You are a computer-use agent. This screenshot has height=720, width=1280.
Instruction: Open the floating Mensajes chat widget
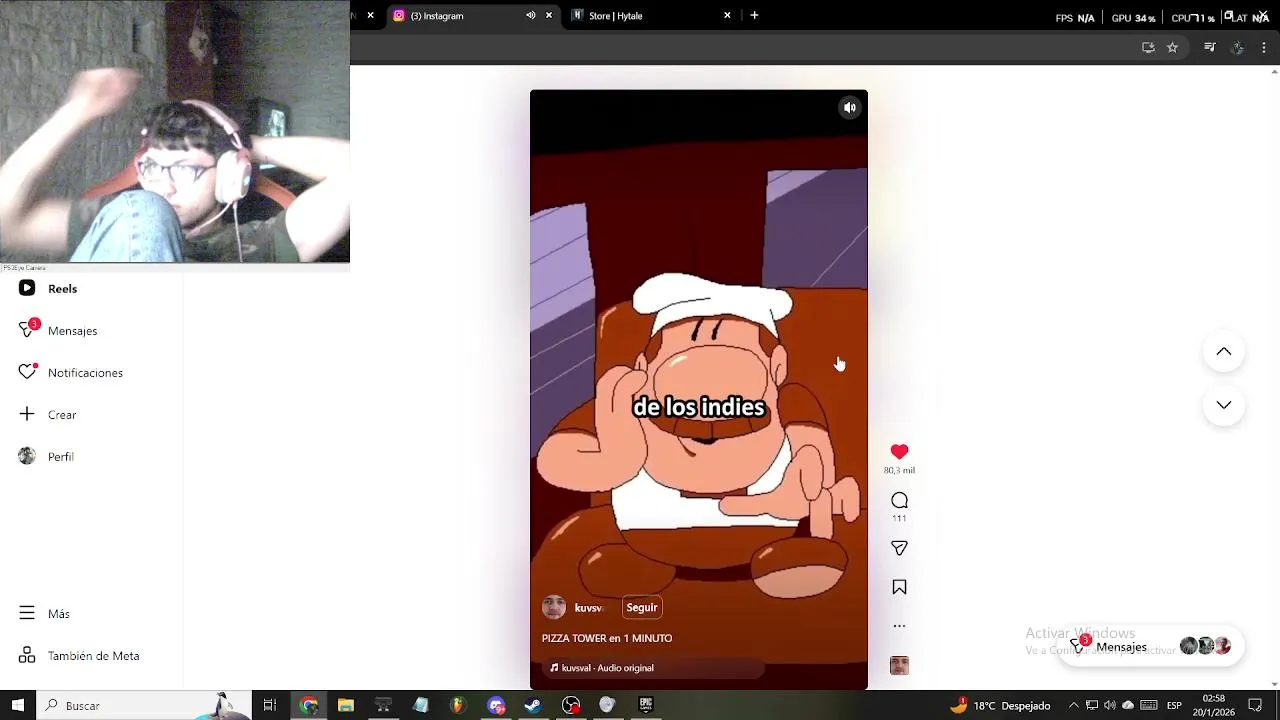click(x=1150, y=646)
